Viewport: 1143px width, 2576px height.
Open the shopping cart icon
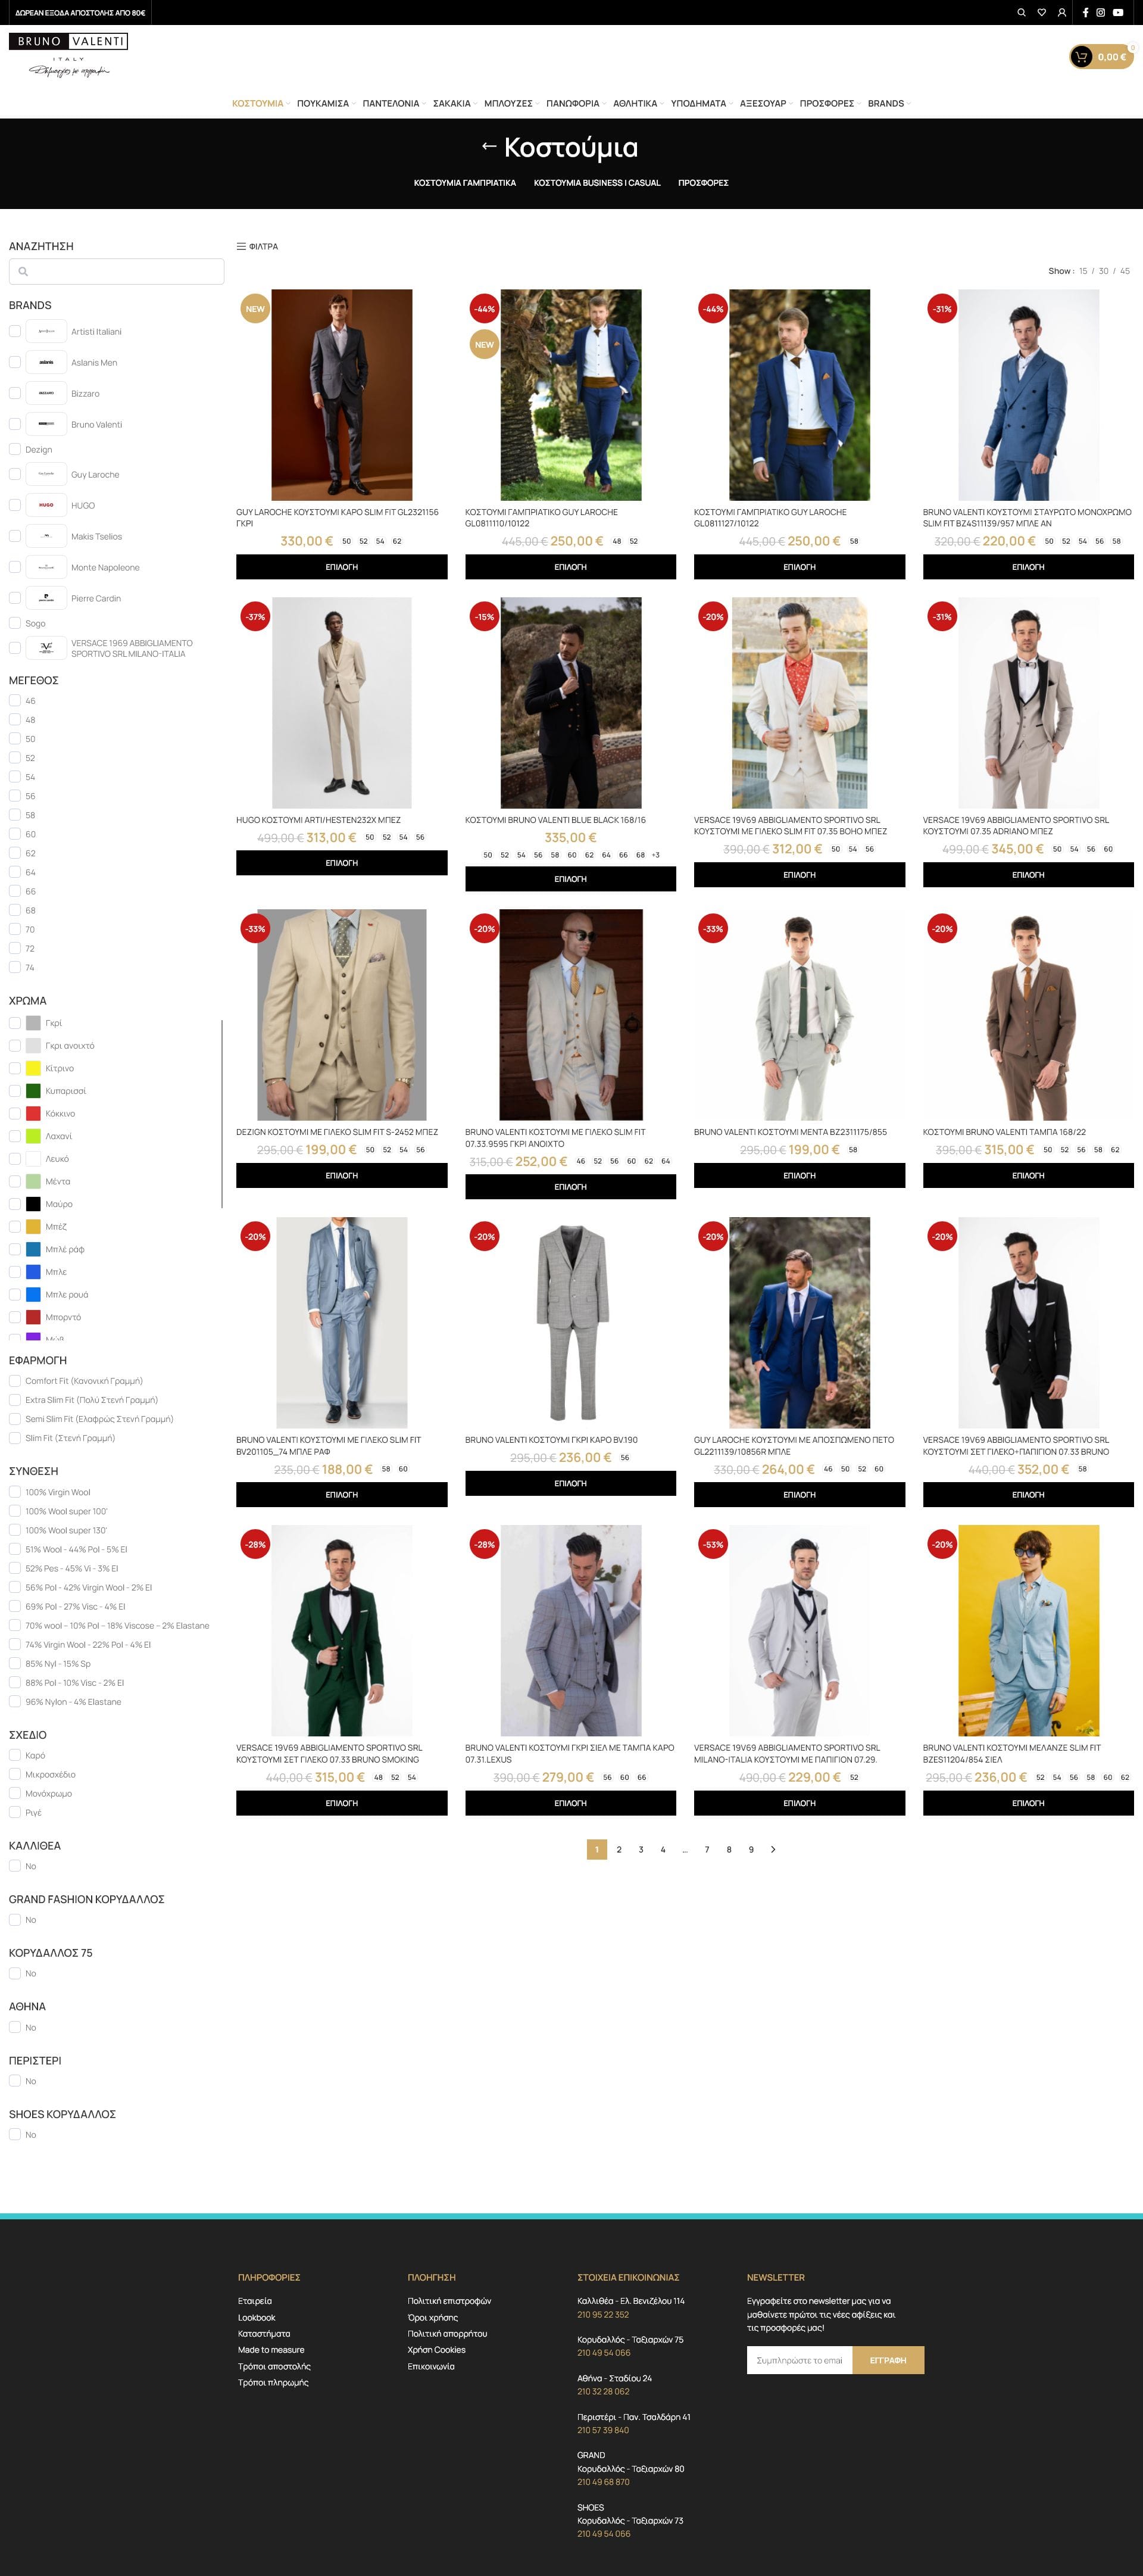point(1081,57)
